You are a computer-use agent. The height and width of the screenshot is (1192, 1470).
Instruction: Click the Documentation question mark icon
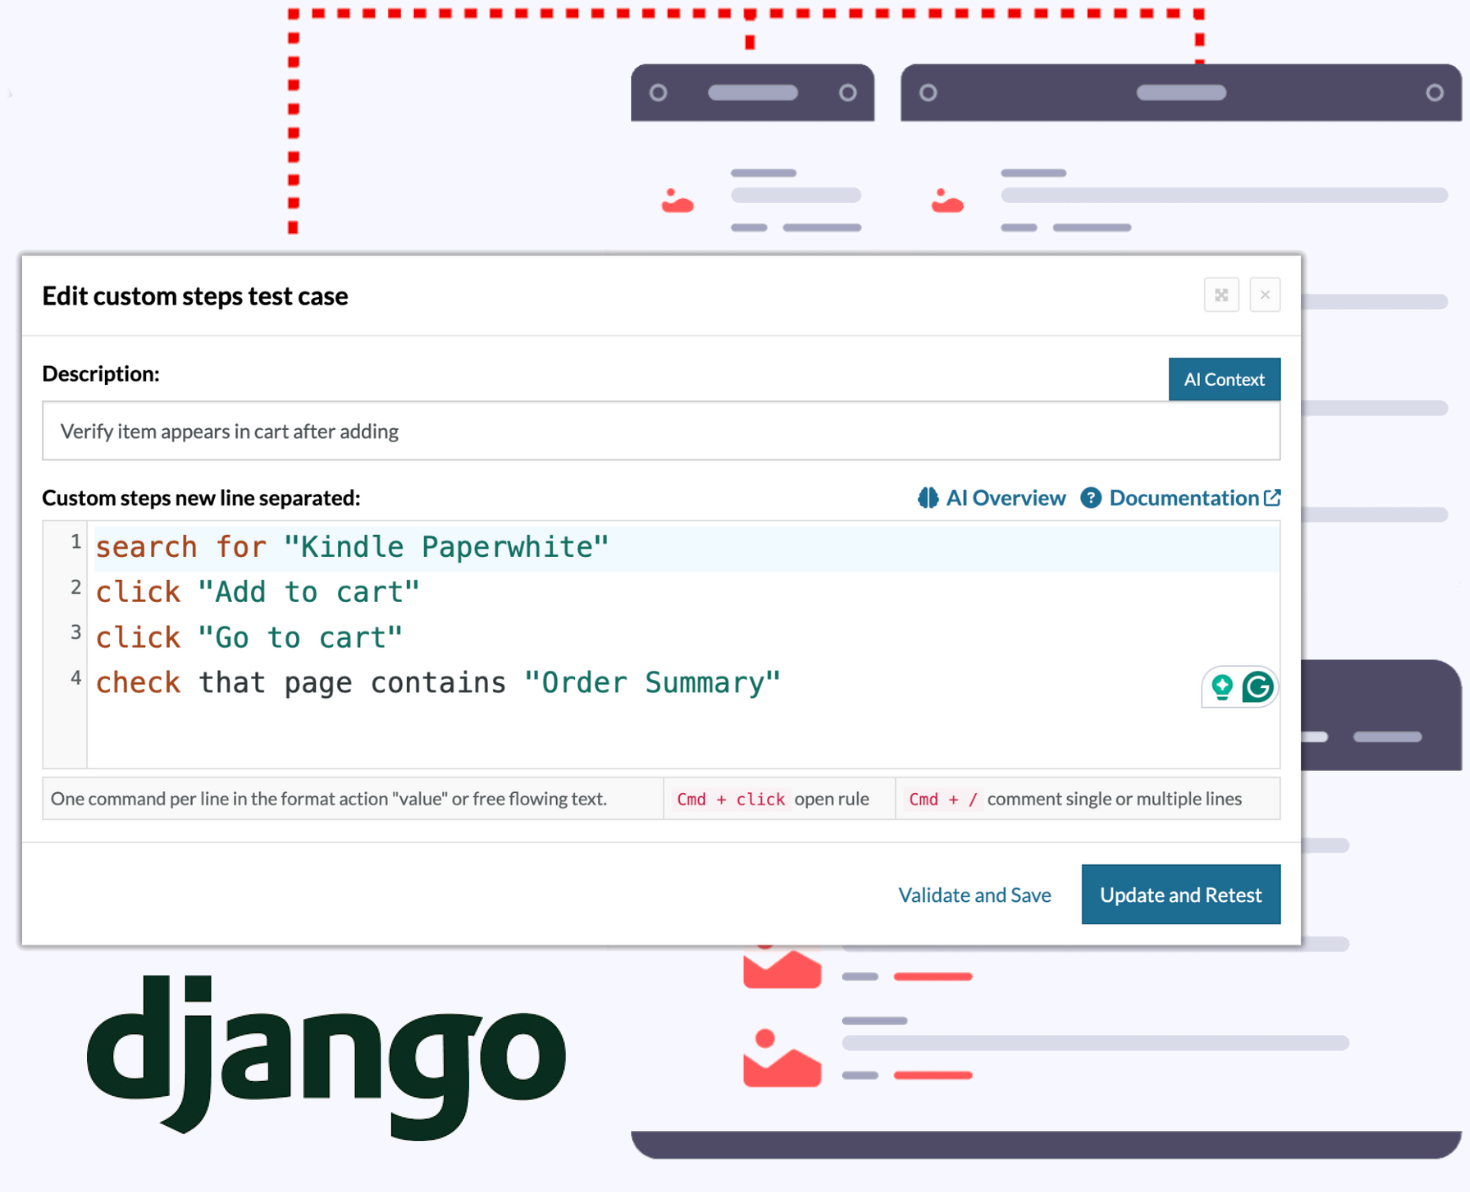1091,498
